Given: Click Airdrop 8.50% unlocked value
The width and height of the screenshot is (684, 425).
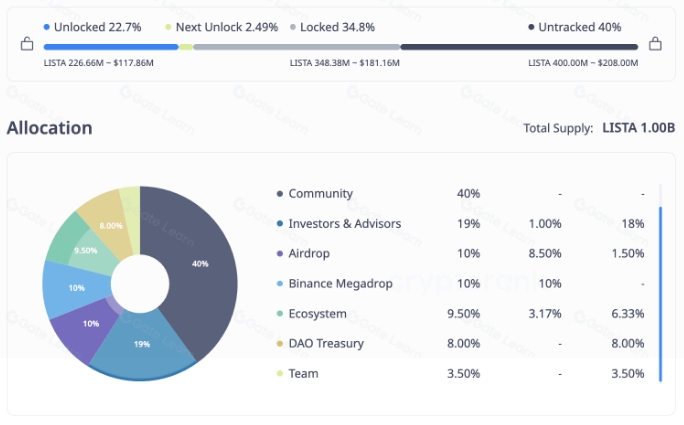Looking at the screenshot, I should [545, 254].
